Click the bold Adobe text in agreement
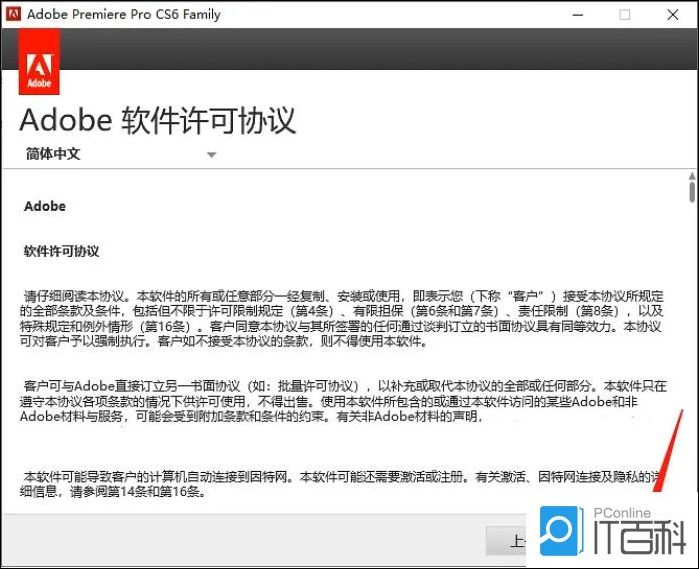 tap(45, 206)
